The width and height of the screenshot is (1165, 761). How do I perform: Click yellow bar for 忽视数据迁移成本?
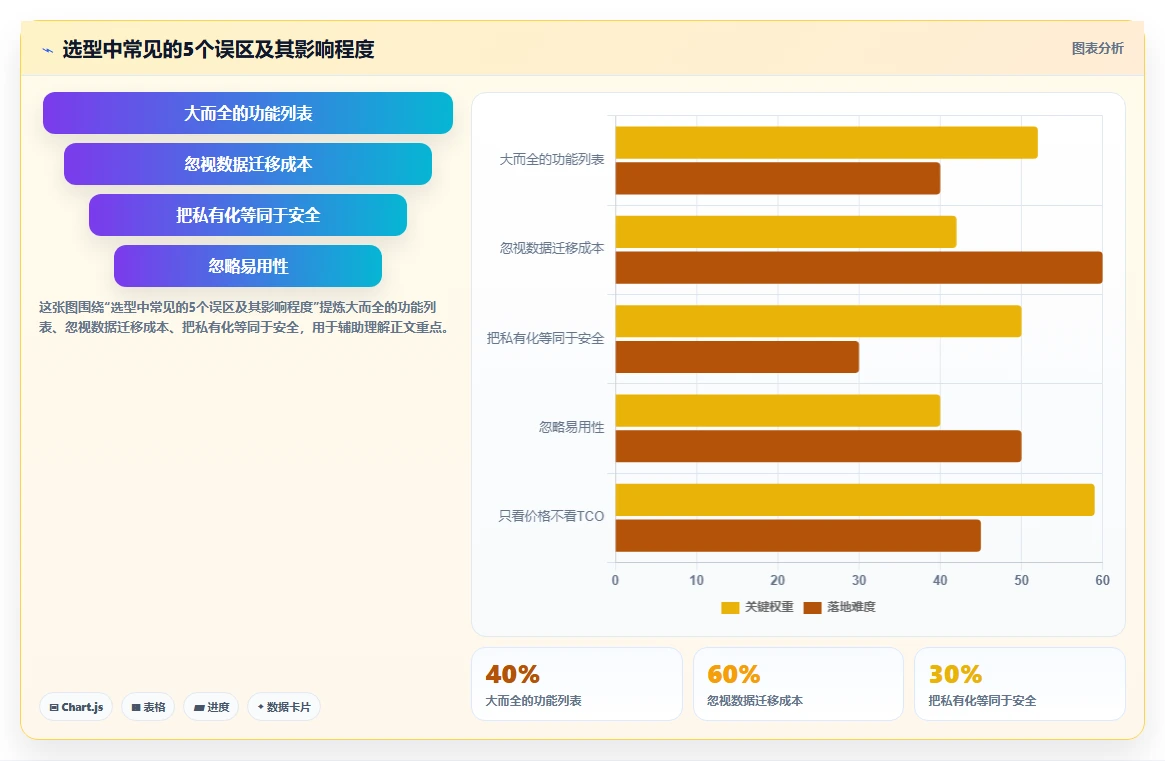[x=785, y=232]
